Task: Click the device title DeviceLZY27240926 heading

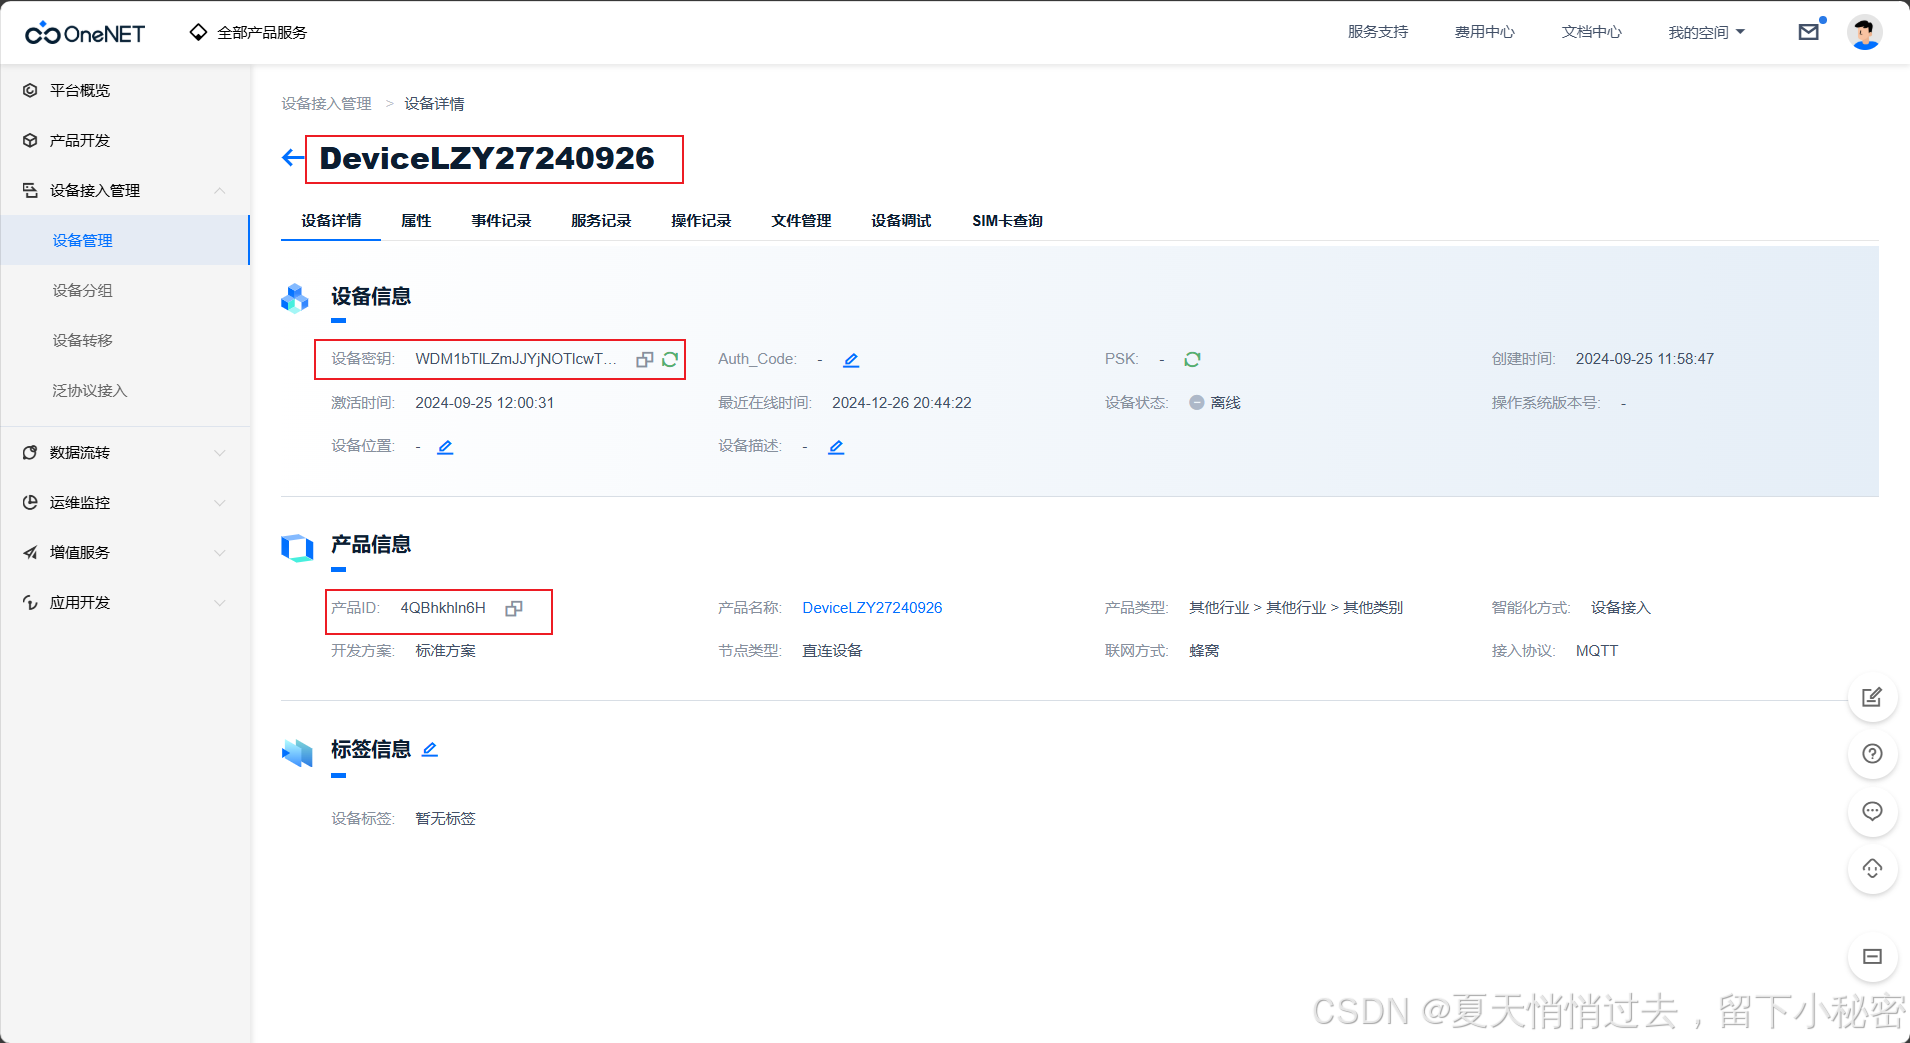Action: [x=487, y=158]
